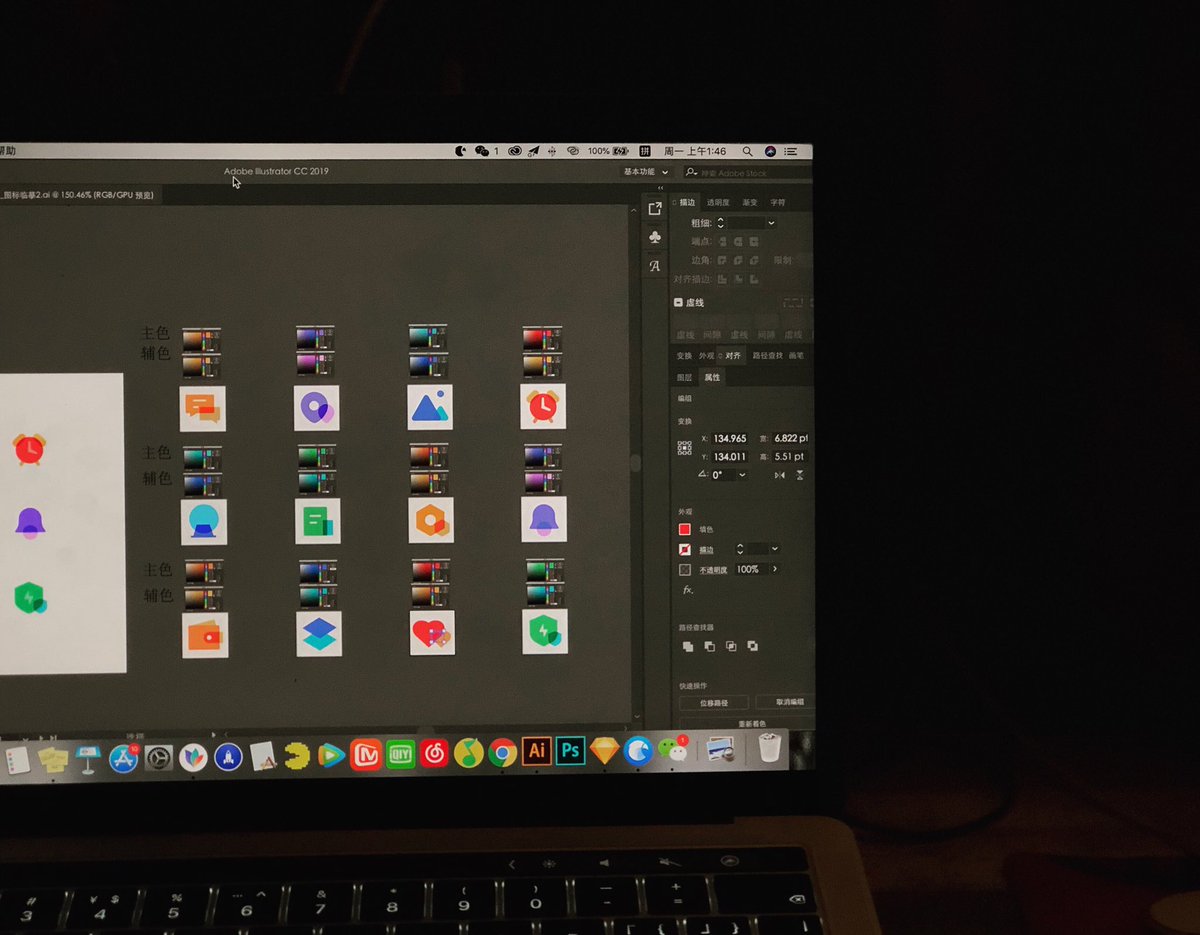This screenshot has width=1200, height=935.
Task: Open the Glyphs letter A panel icon
Action: 655,266
